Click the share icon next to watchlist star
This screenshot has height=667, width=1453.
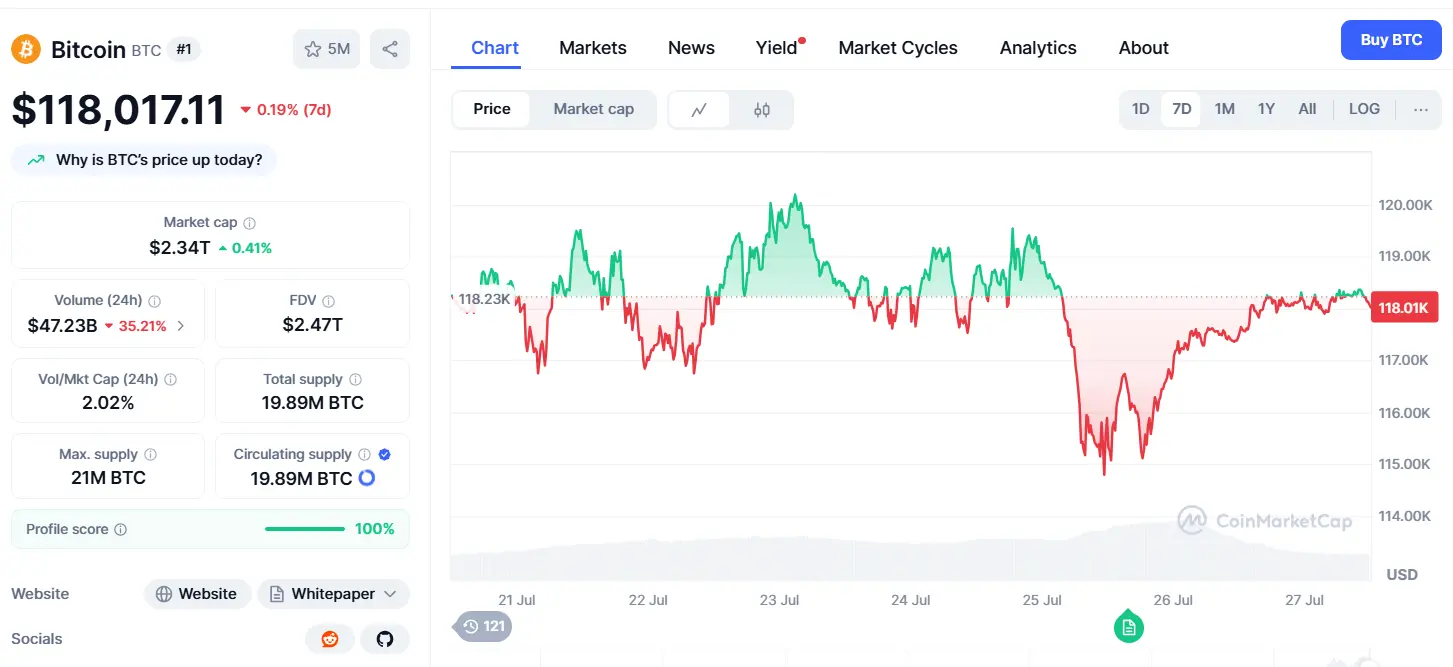(390, 49)
